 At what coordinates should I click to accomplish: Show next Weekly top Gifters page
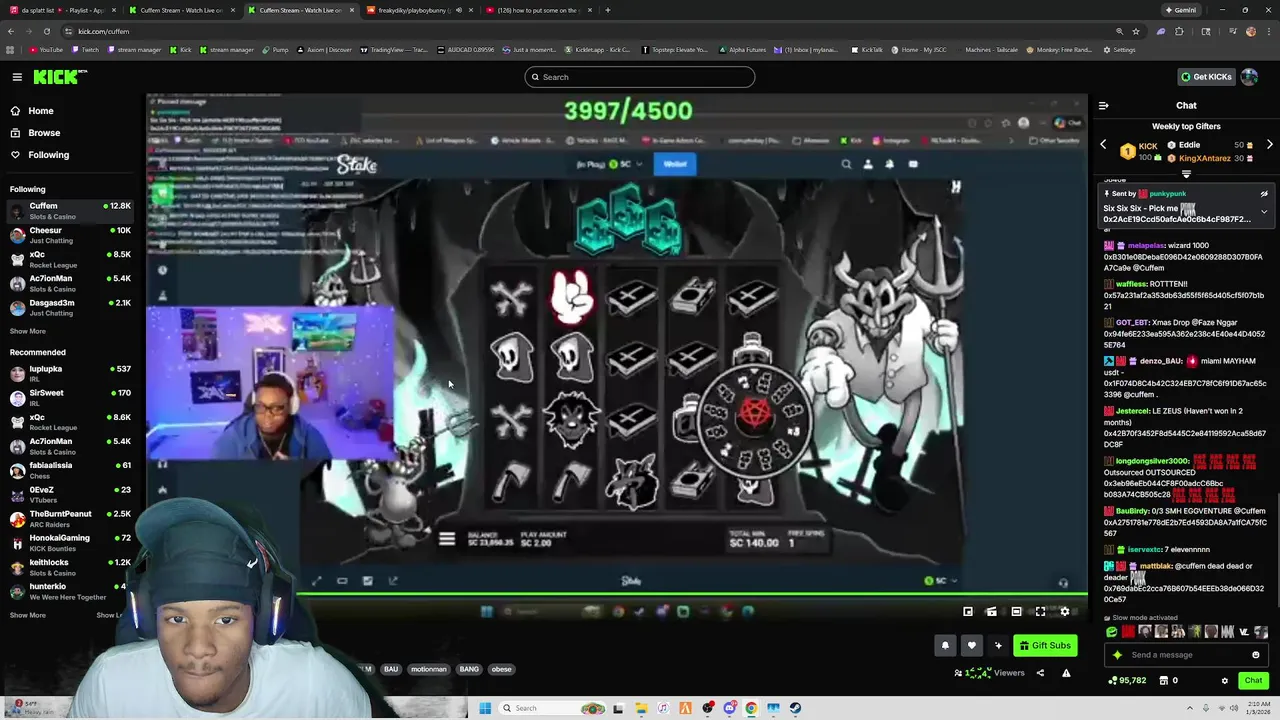tap(1269, 145)
